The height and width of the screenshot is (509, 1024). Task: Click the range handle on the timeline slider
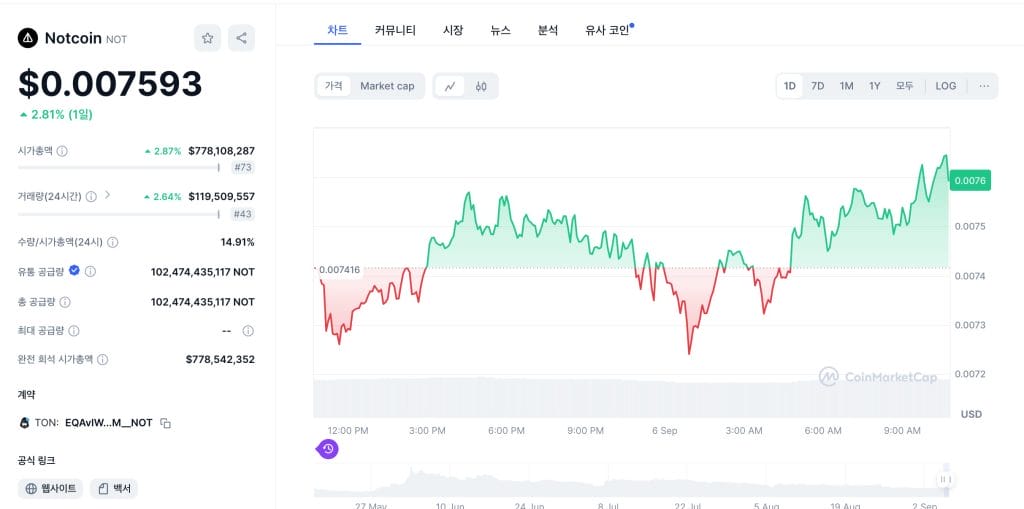(x=944, y=480)
